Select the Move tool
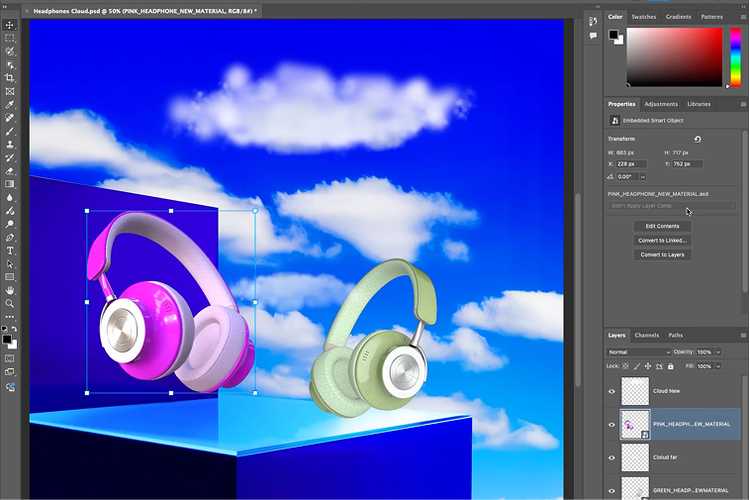This screenshot has width=750, height=500. click(x=10, y=24)
